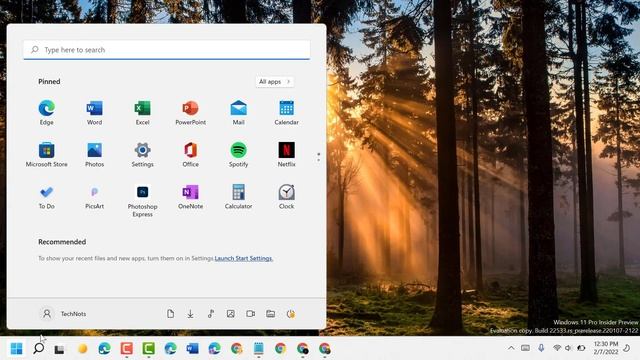Open the TechNots user account menu
This screenshot has width=640, height=360.
[x=63, y=313]
